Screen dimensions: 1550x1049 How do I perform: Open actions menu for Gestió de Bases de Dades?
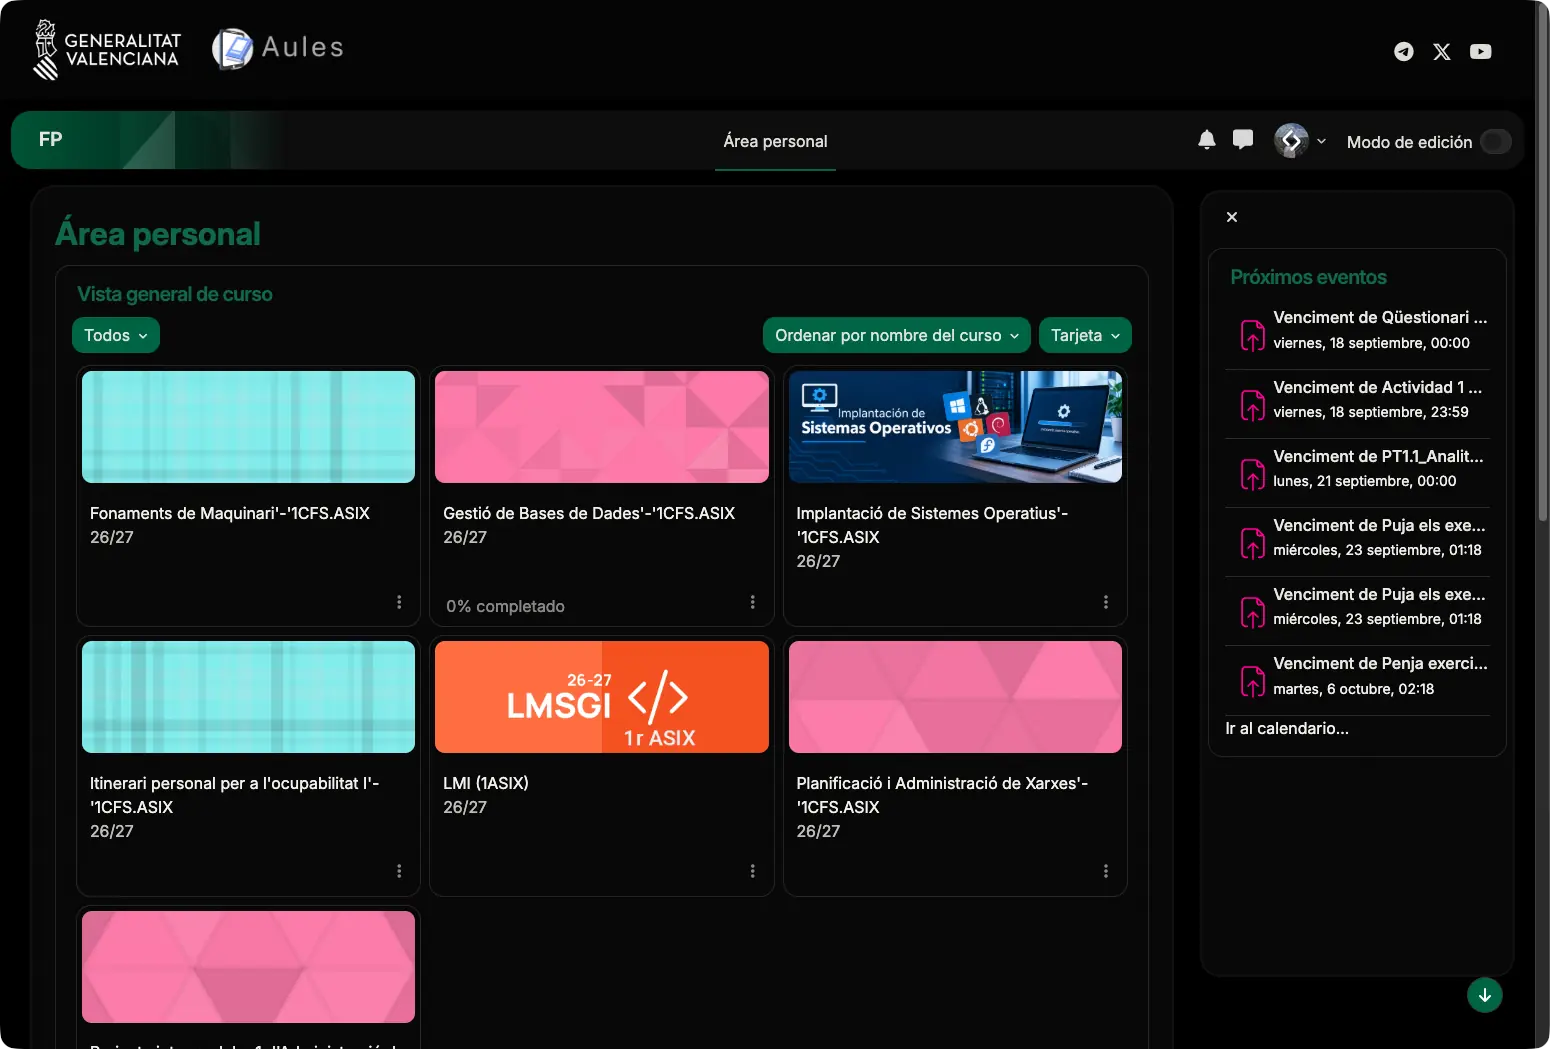tap(753, 602)
